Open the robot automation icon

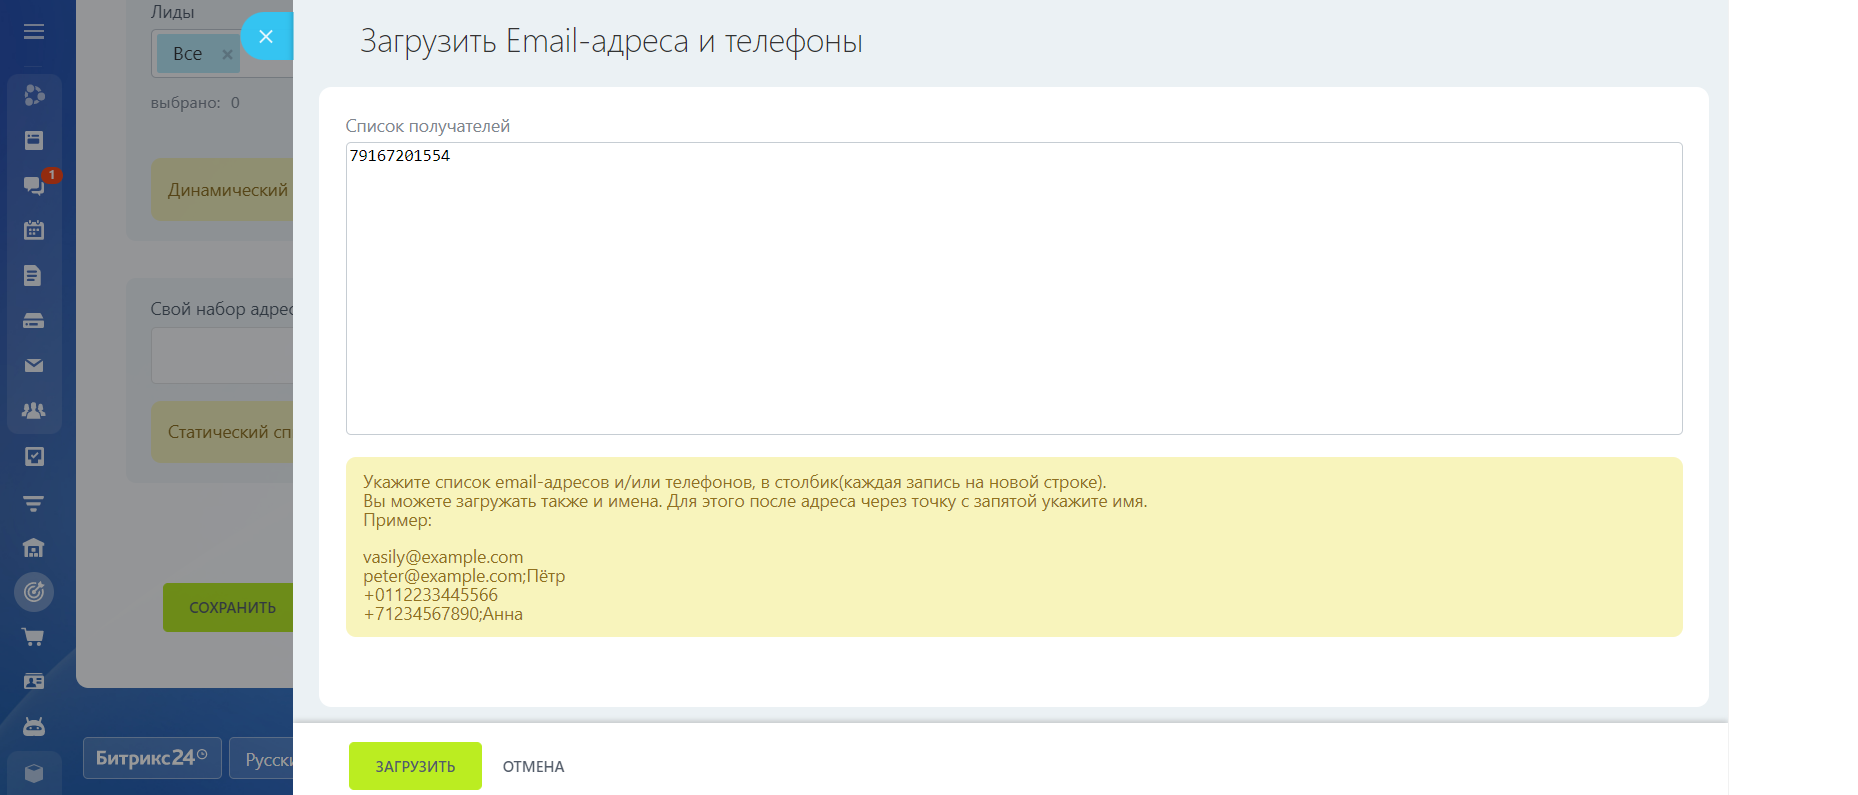pyautogui.click(x=34, y=727)
